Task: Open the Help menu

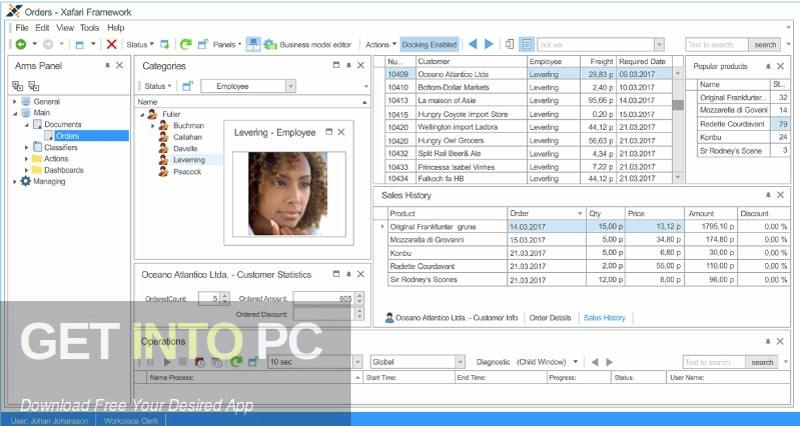Action: coord(116,28)
